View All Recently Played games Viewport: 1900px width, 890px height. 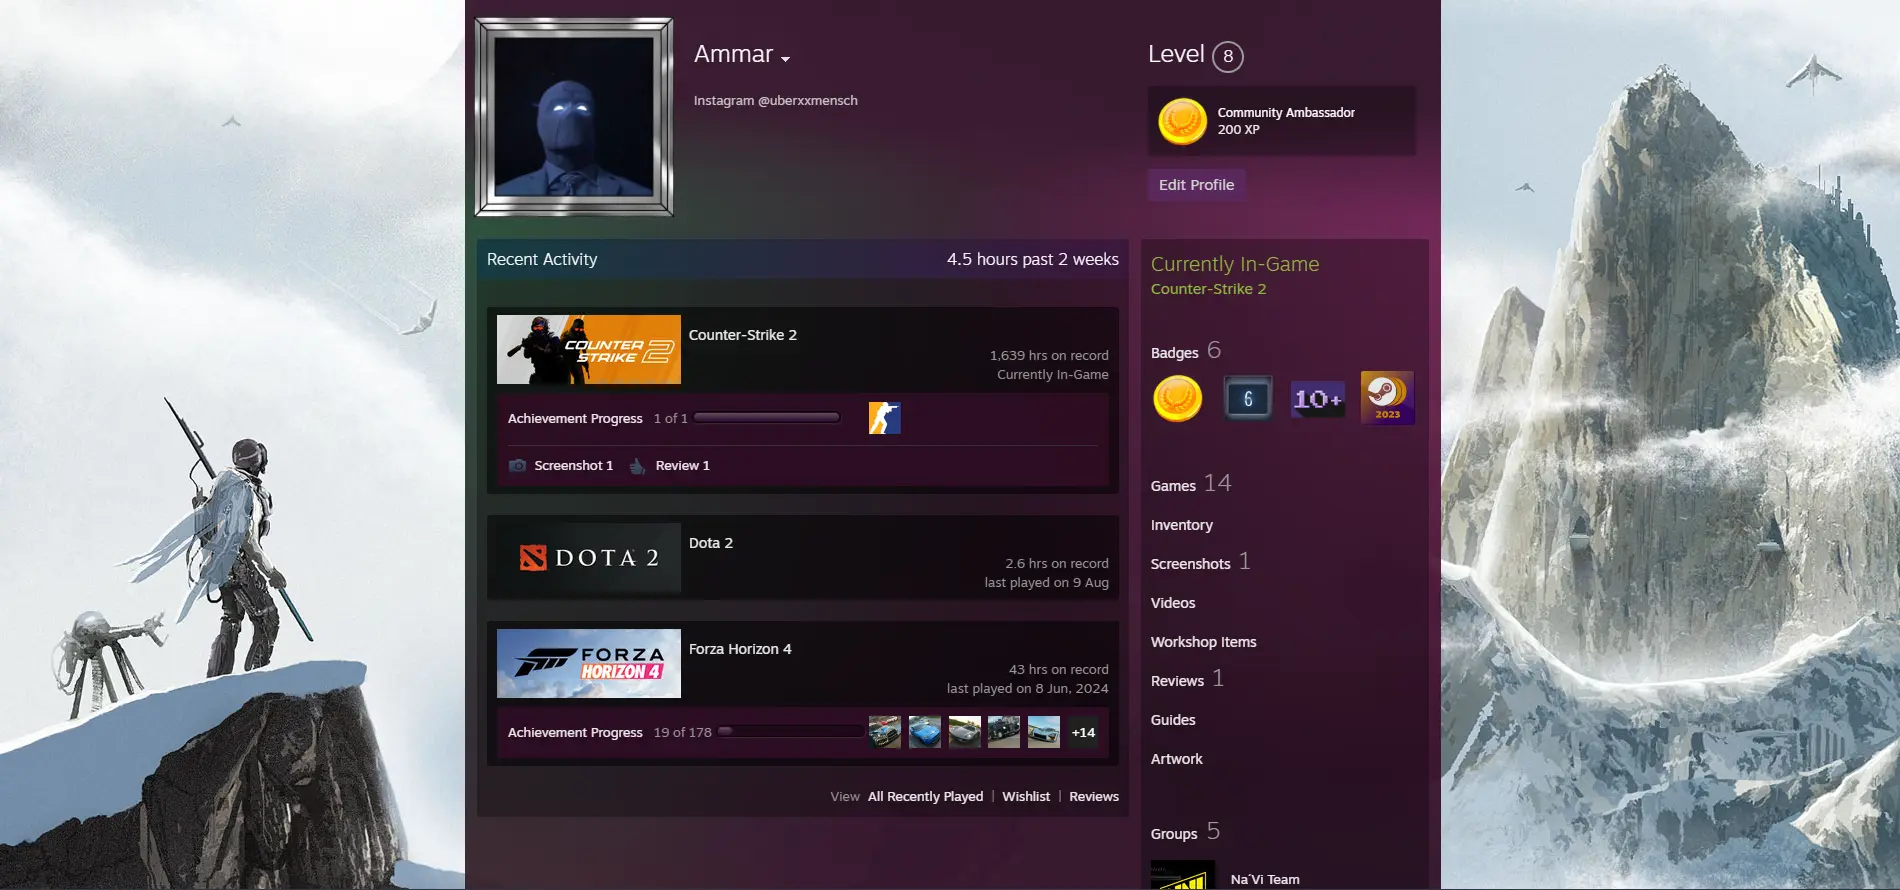point(926,797)
